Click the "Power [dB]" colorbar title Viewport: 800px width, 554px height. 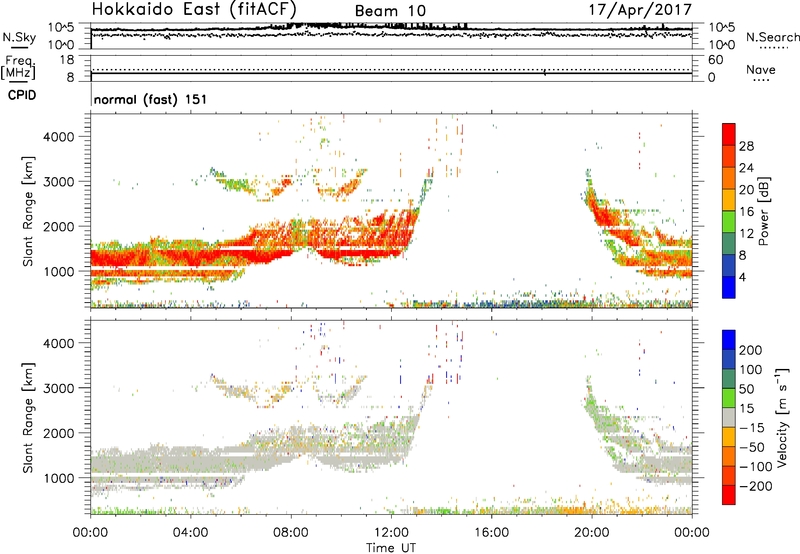pyautogui.click(x=763, y=211)
